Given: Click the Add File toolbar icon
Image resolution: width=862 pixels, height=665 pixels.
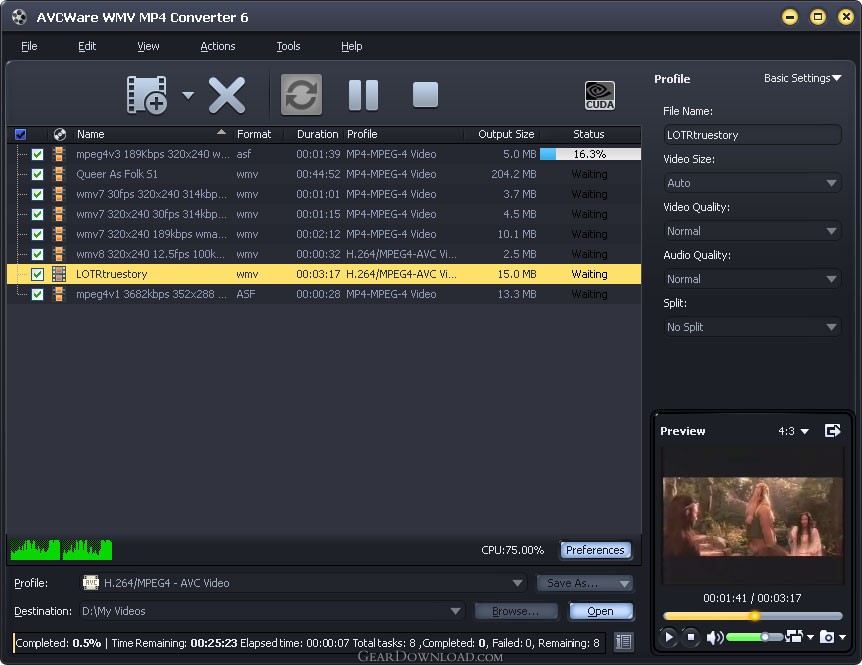Looking at the screenshot, I should click(147, 95).
